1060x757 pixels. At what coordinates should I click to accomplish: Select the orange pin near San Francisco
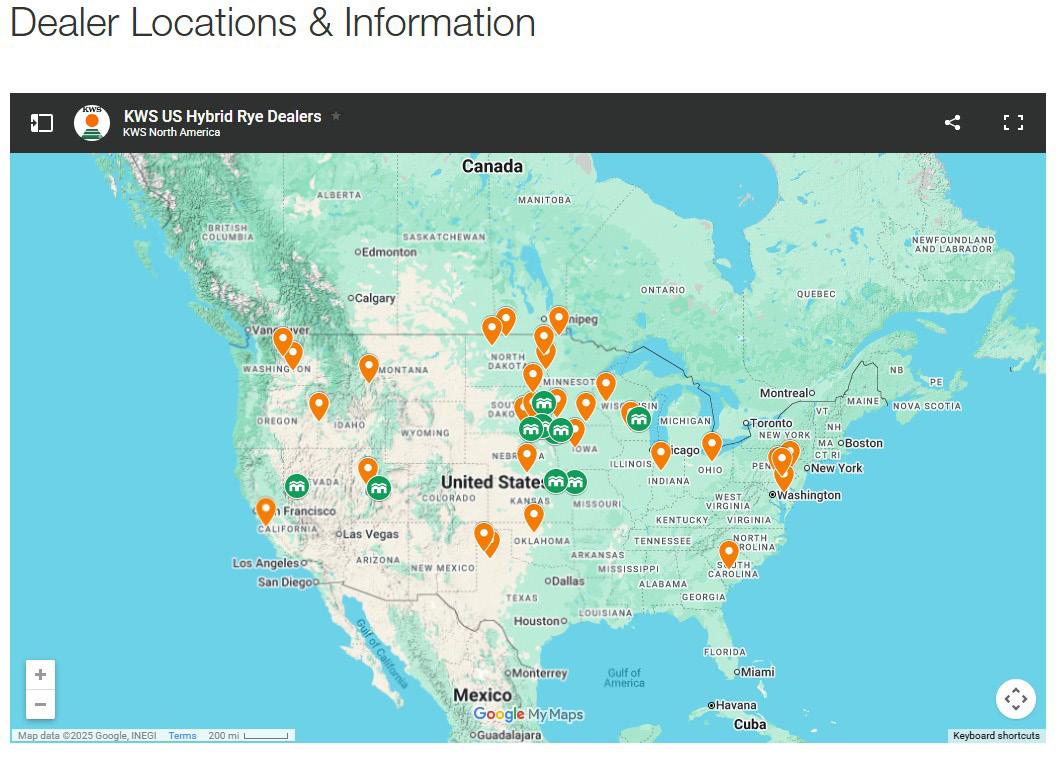pyautogui.click(x=266, y=512)
